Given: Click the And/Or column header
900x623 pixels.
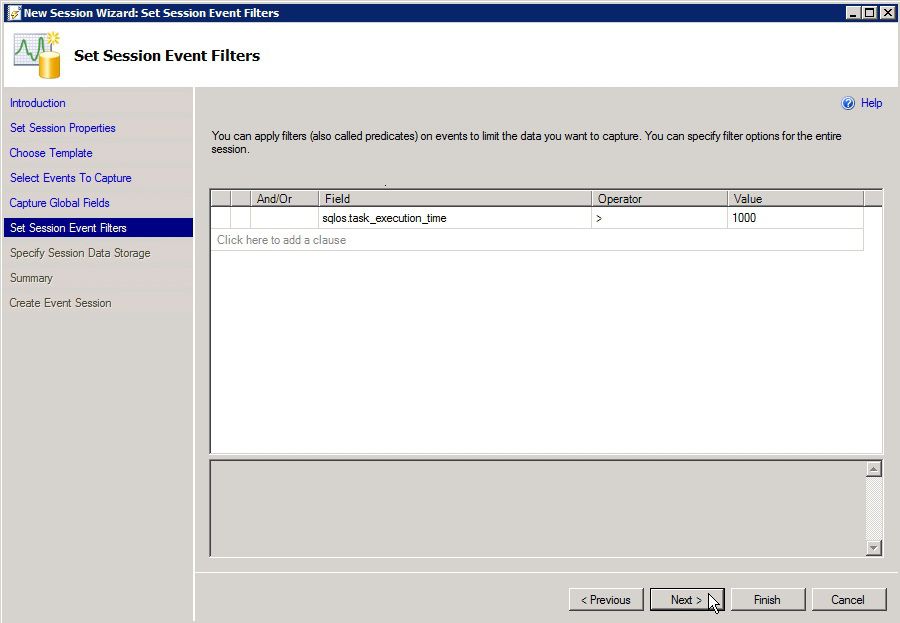Looking at the screenshot, I should (x=284, y=199).
